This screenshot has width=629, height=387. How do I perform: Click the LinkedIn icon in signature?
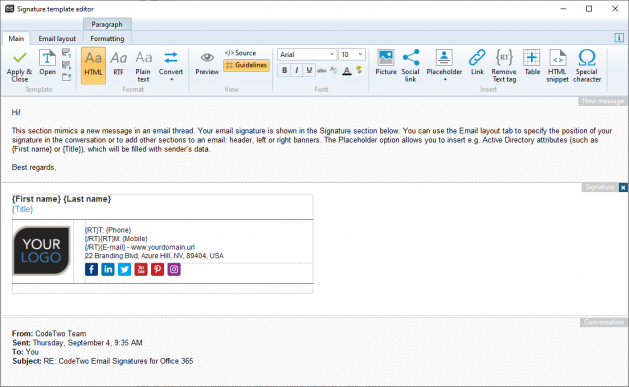108,269
